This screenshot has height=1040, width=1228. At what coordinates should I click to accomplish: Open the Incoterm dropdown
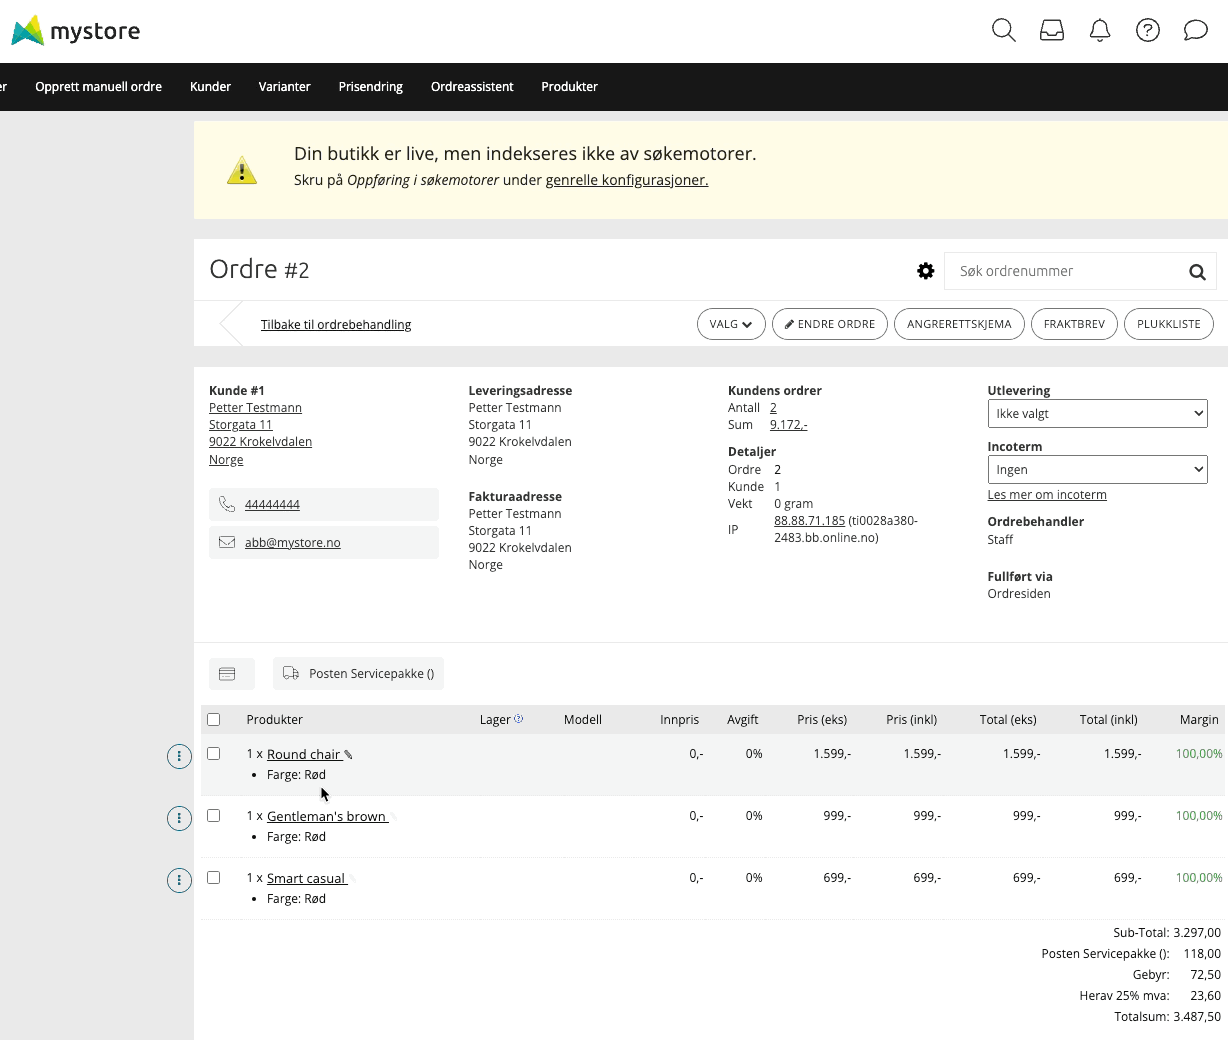pyautogui.click(x=1097, y=470)
